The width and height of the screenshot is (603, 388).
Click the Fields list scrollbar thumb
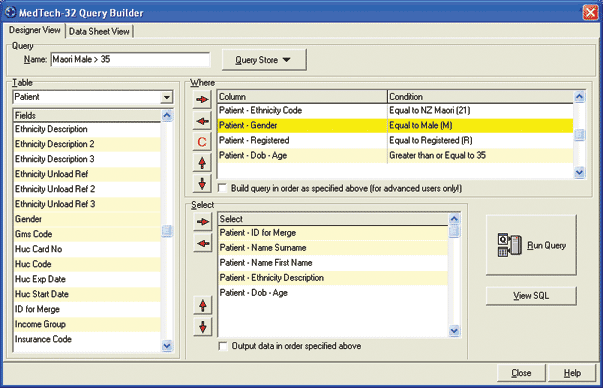(x=167, y=231)
